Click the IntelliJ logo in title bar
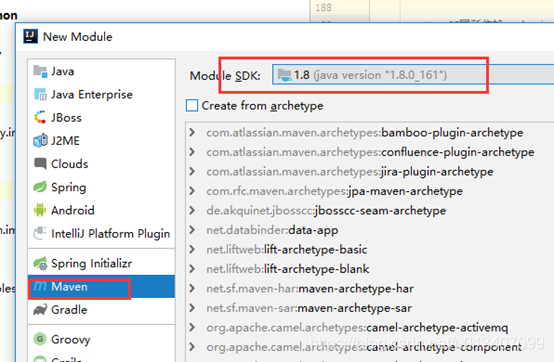 30,36
